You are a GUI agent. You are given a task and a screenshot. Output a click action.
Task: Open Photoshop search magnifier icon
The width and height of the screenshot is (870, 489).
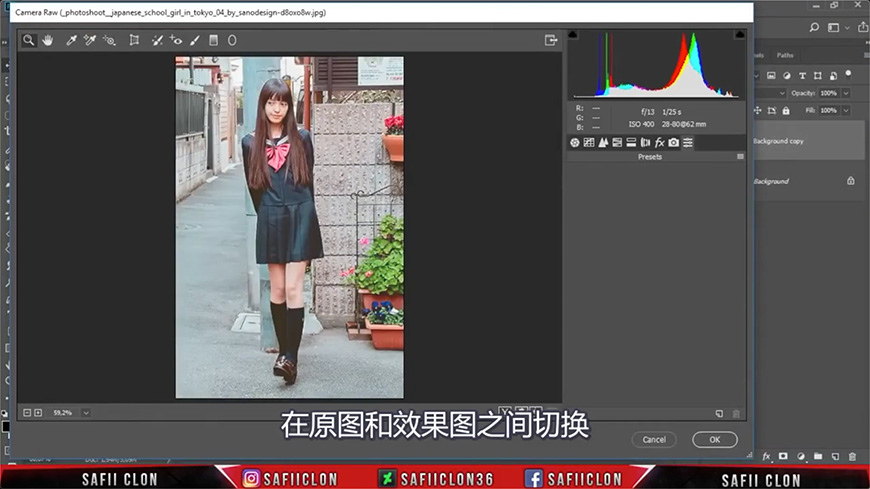(814, 27)
